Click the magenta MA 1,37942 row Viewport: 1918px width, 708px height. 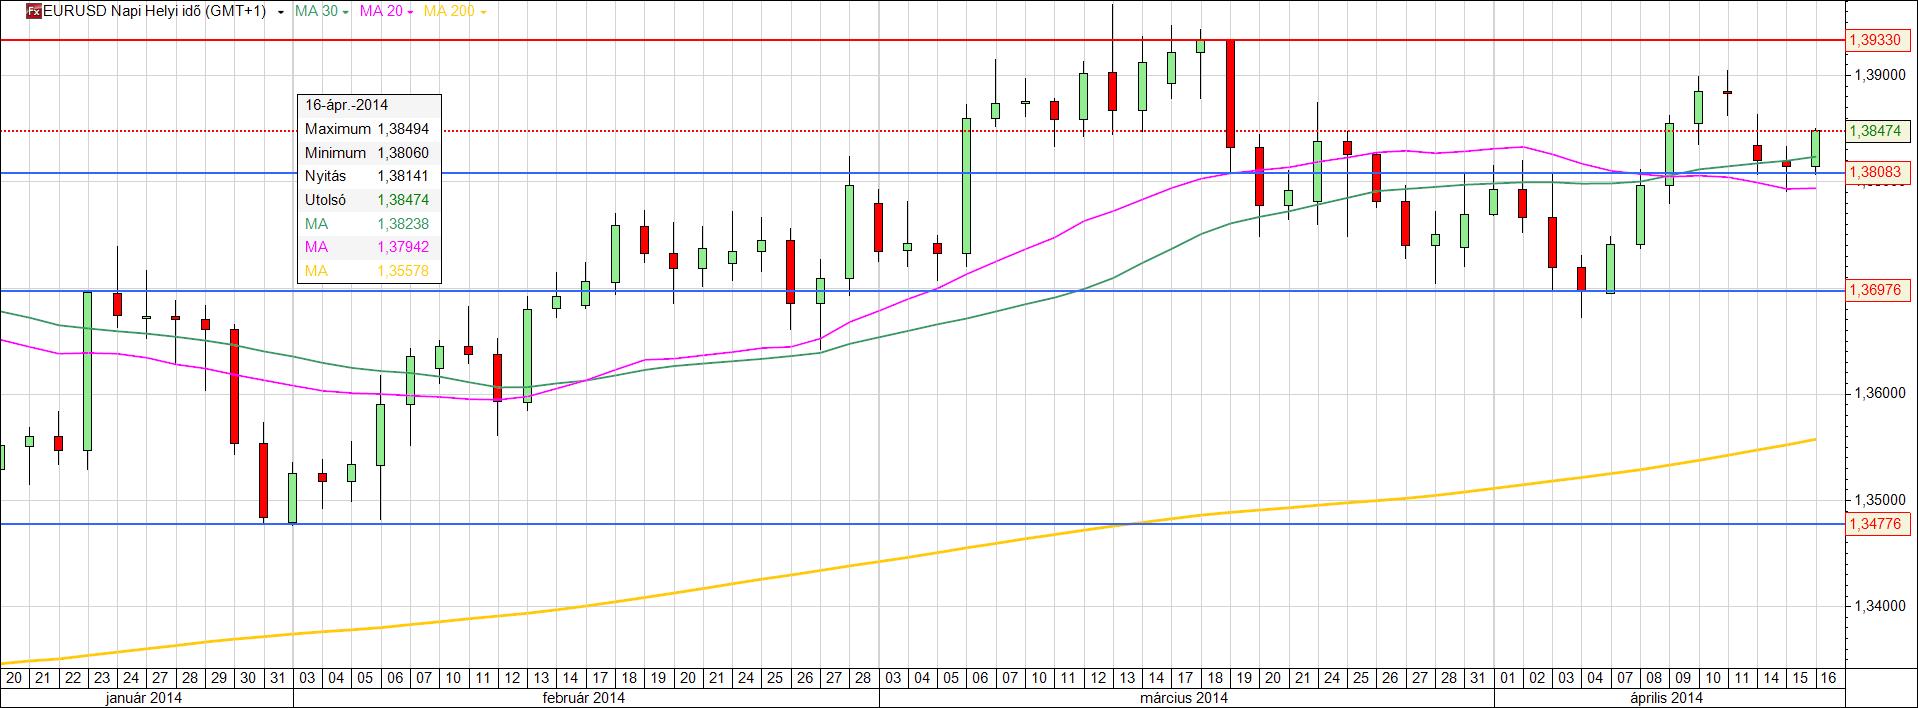pos(367,247)
